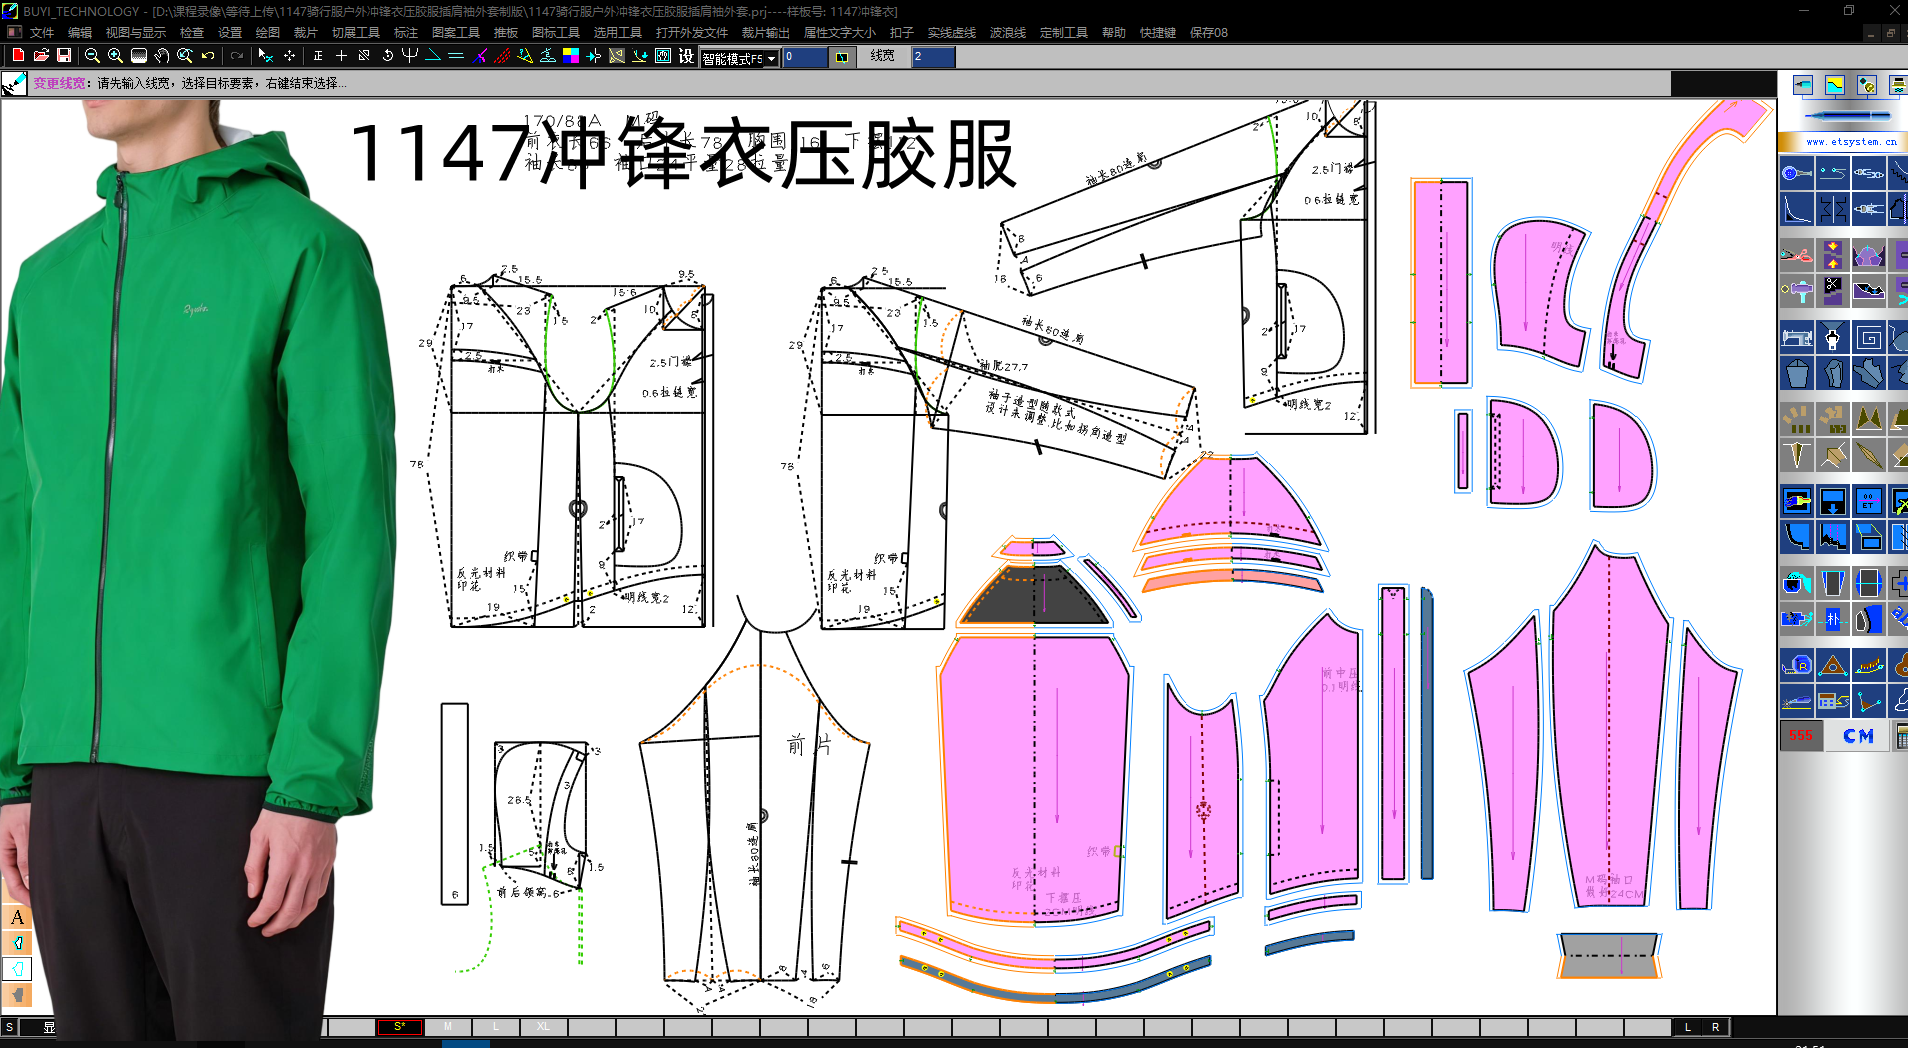Viewport: 1908px width, 1048px height.
Task: Toggle the 正 mode button on toolbar
Action: (x=319, y=57)
